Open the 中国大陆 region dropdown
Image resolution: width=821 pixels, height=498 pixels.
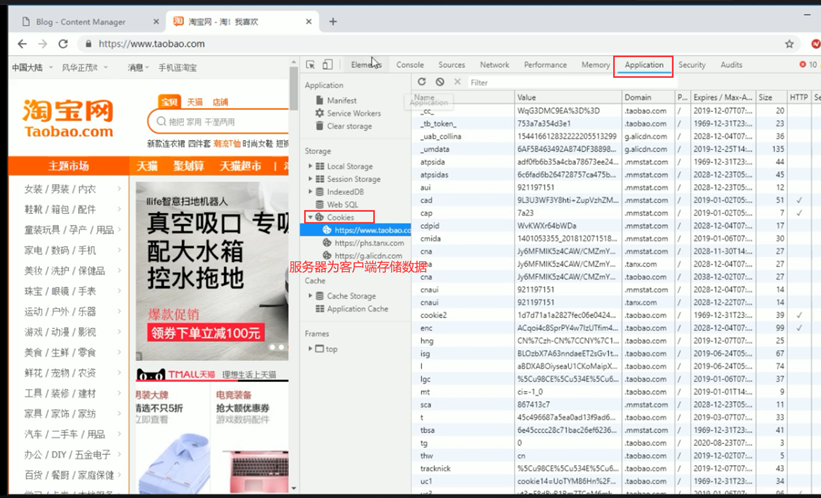pyautogui.click(x=32, y=68)
